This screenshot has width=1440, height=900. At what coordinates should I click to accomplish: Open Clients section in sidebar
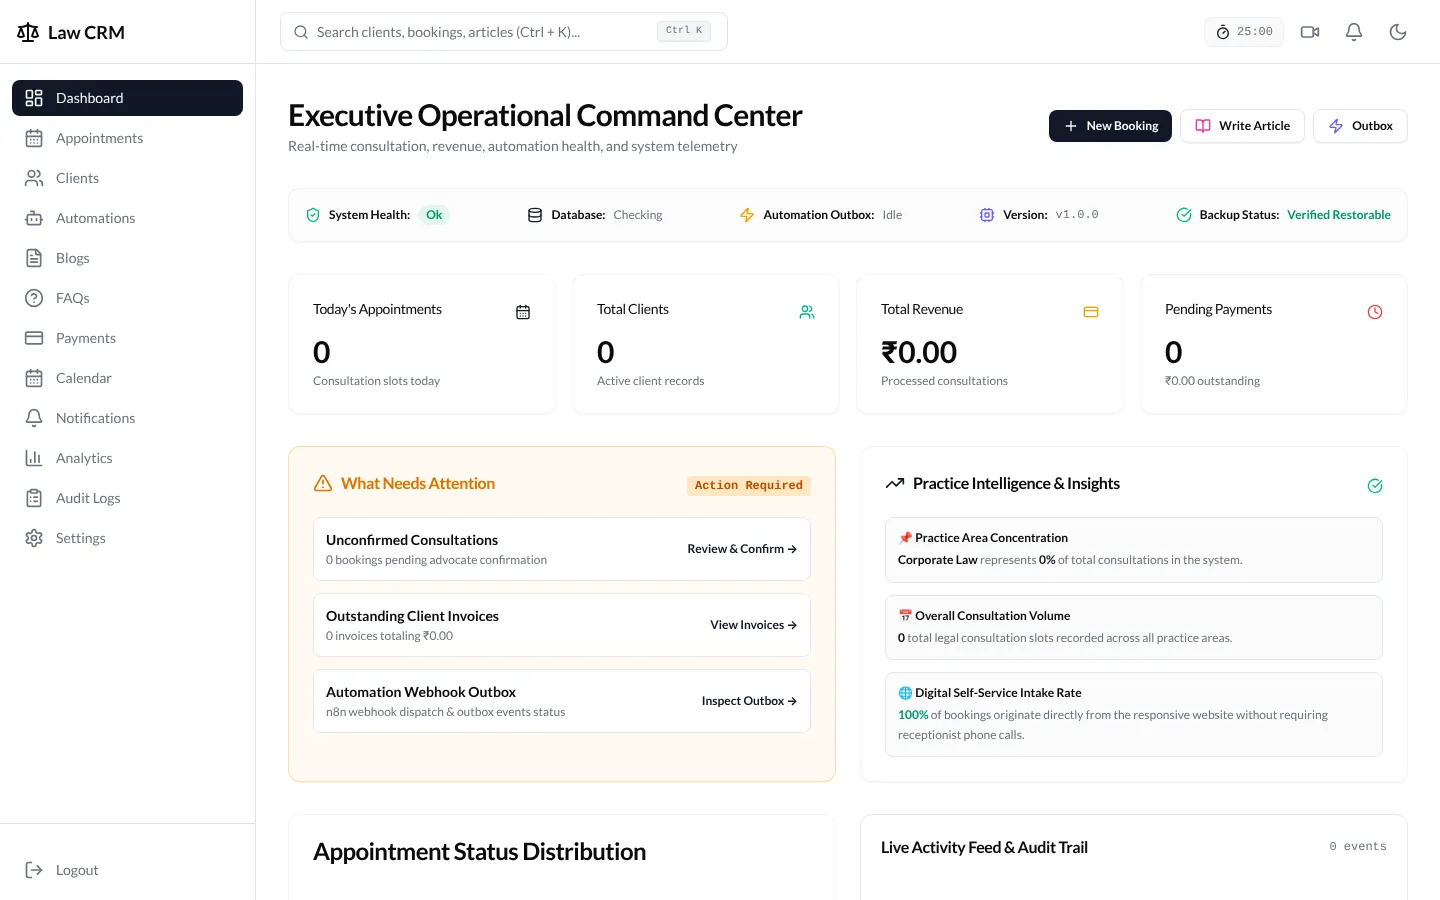tap(127, 178)
